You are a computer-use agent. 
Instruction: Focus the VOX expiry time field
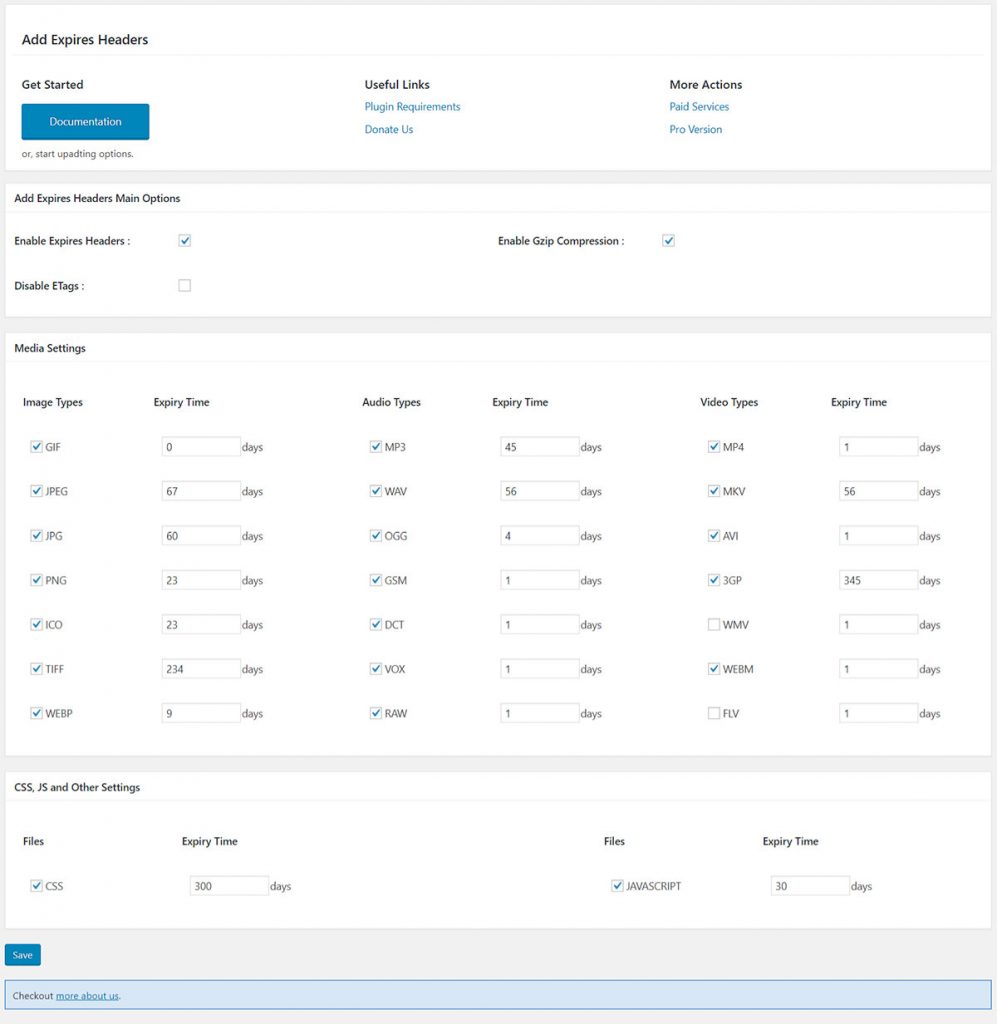coord(540,669)
